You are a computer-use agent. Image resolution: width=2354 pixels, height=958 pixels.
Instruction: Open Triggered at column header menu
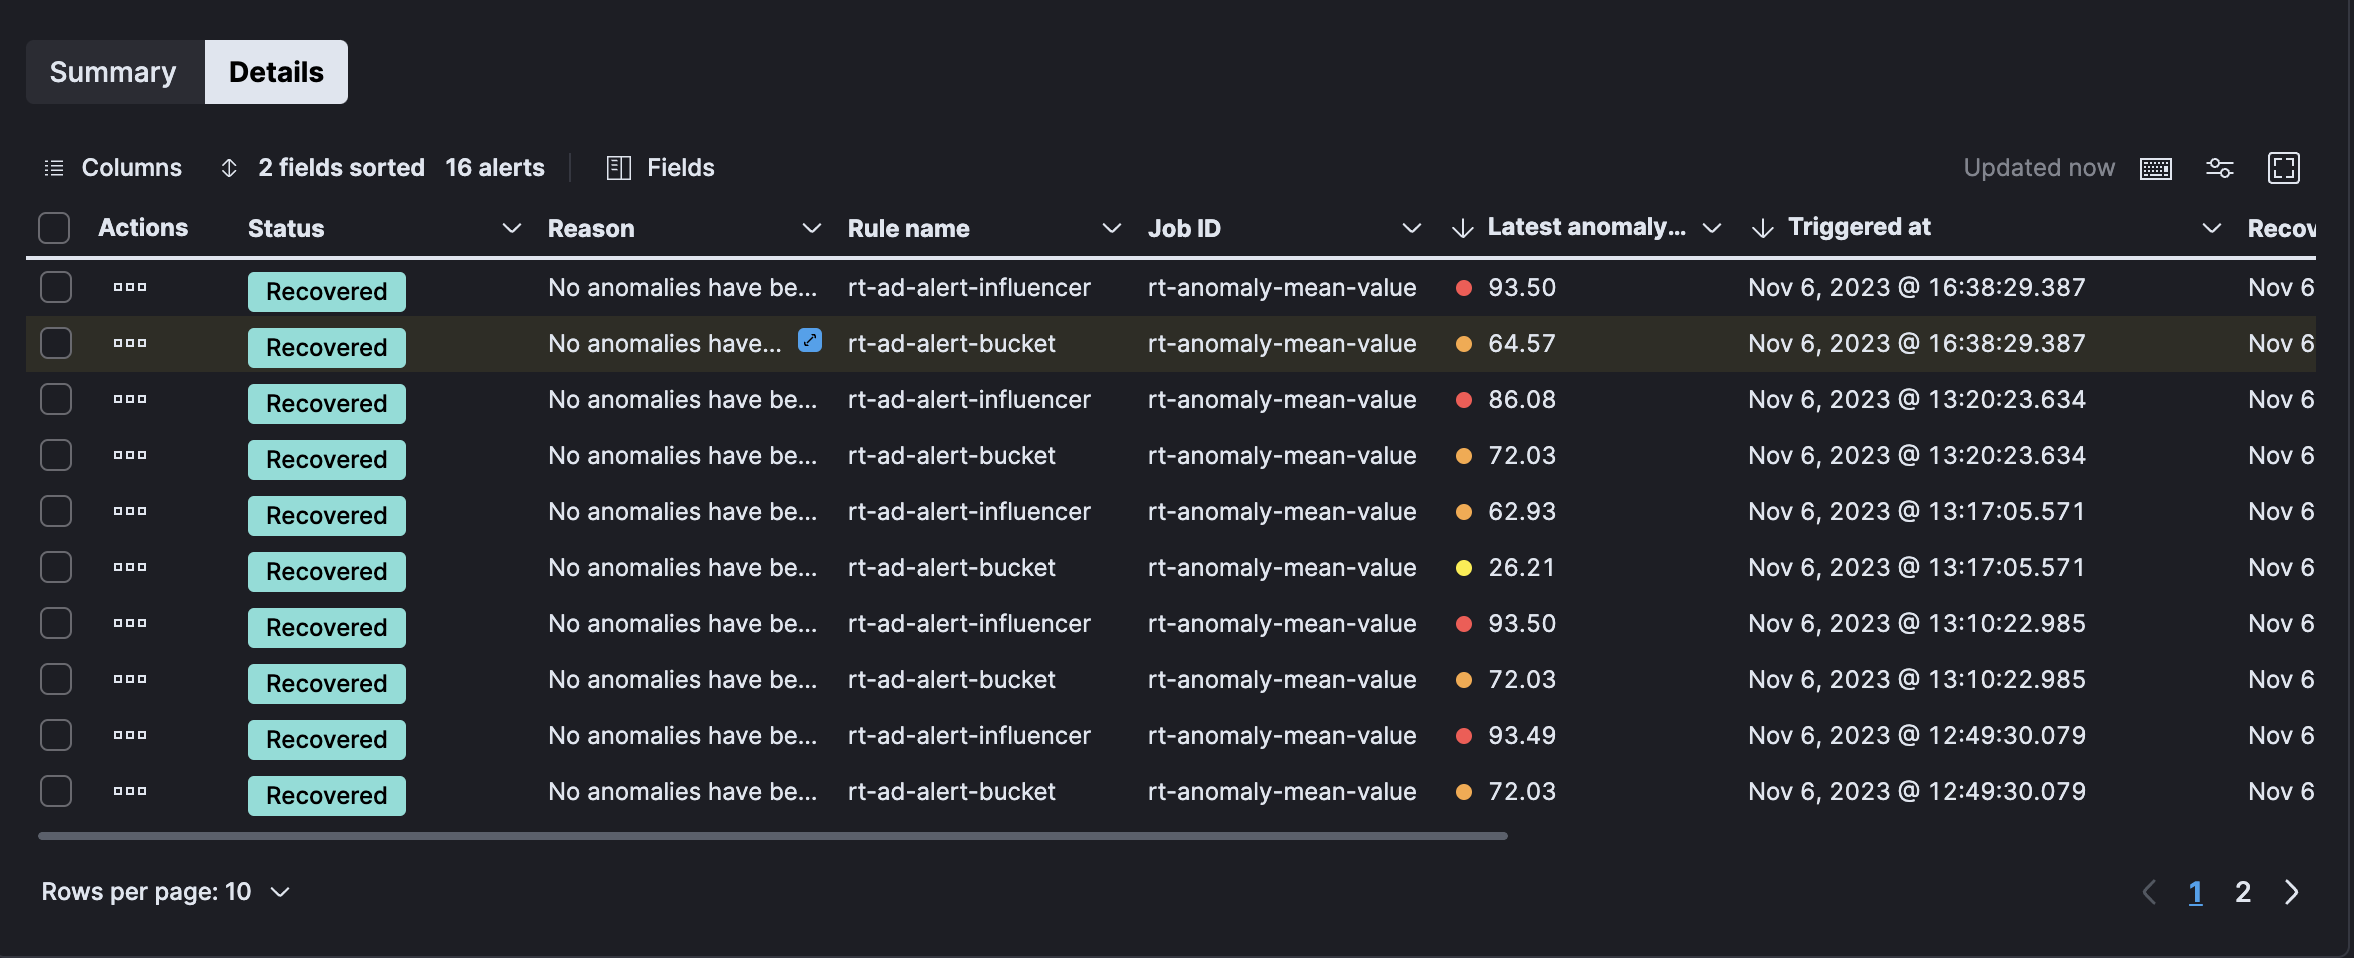point(2211,229)
